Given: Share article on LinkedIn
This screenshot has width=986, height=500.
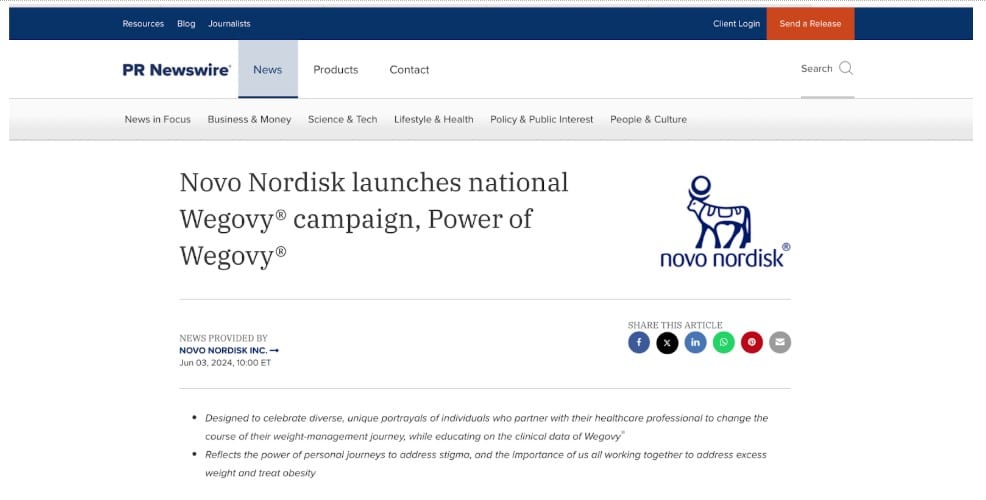Looking at the screenshot, I should click(x=695, y=342).
